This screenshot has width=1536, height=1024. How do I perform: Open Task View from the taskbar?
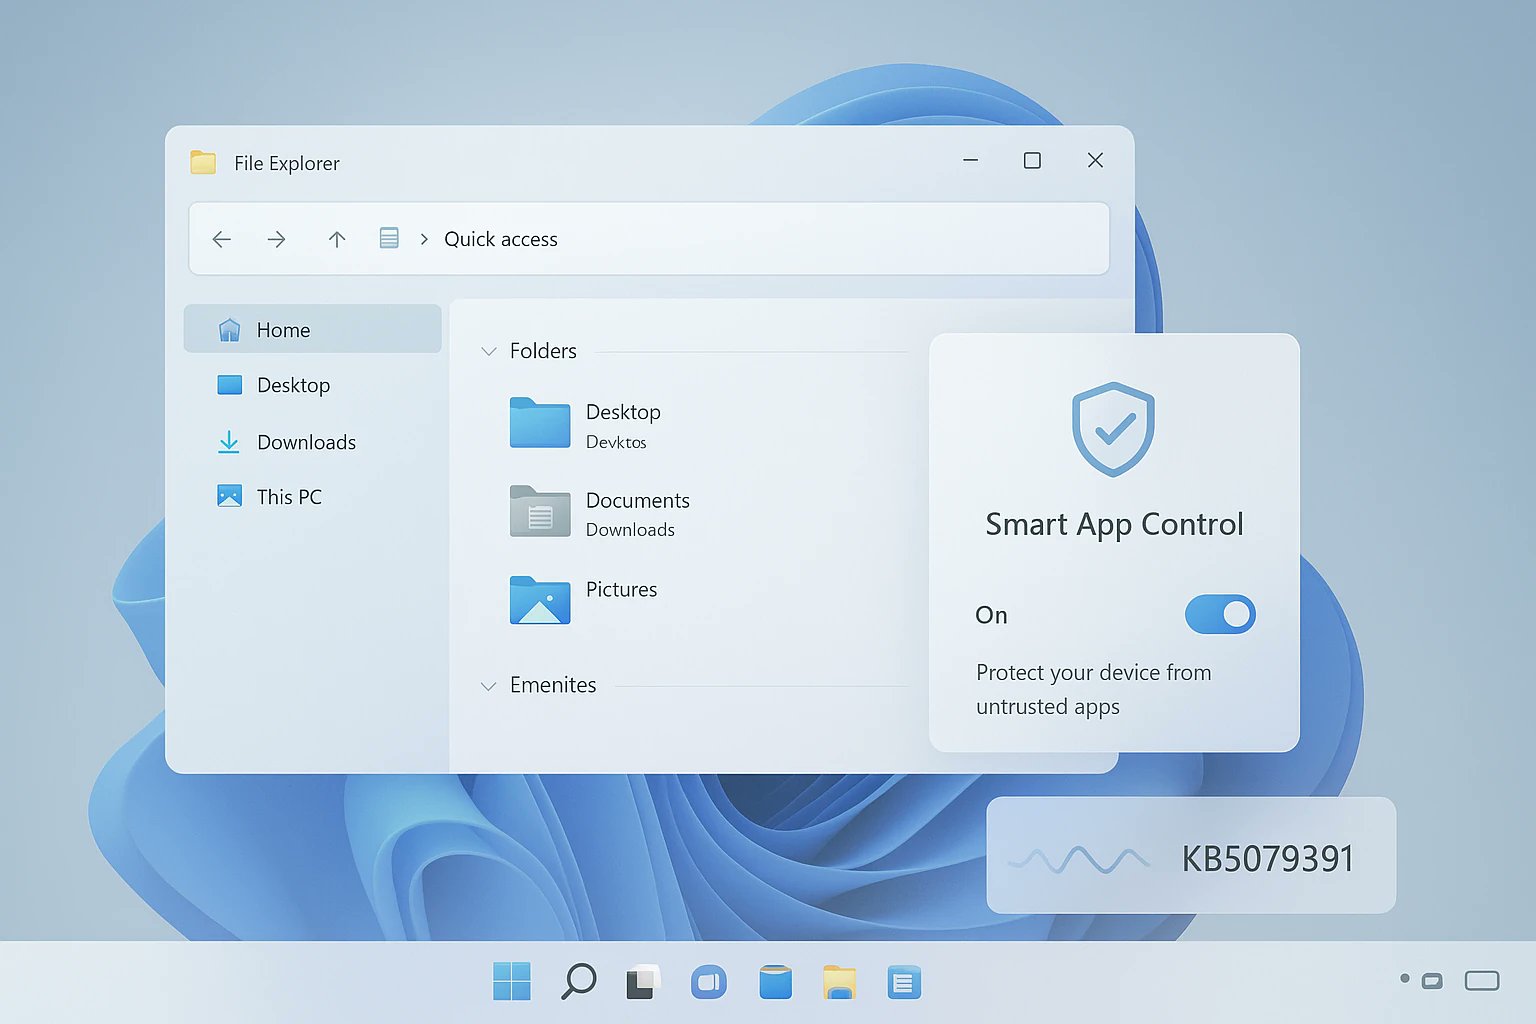[x=643, y=982]
